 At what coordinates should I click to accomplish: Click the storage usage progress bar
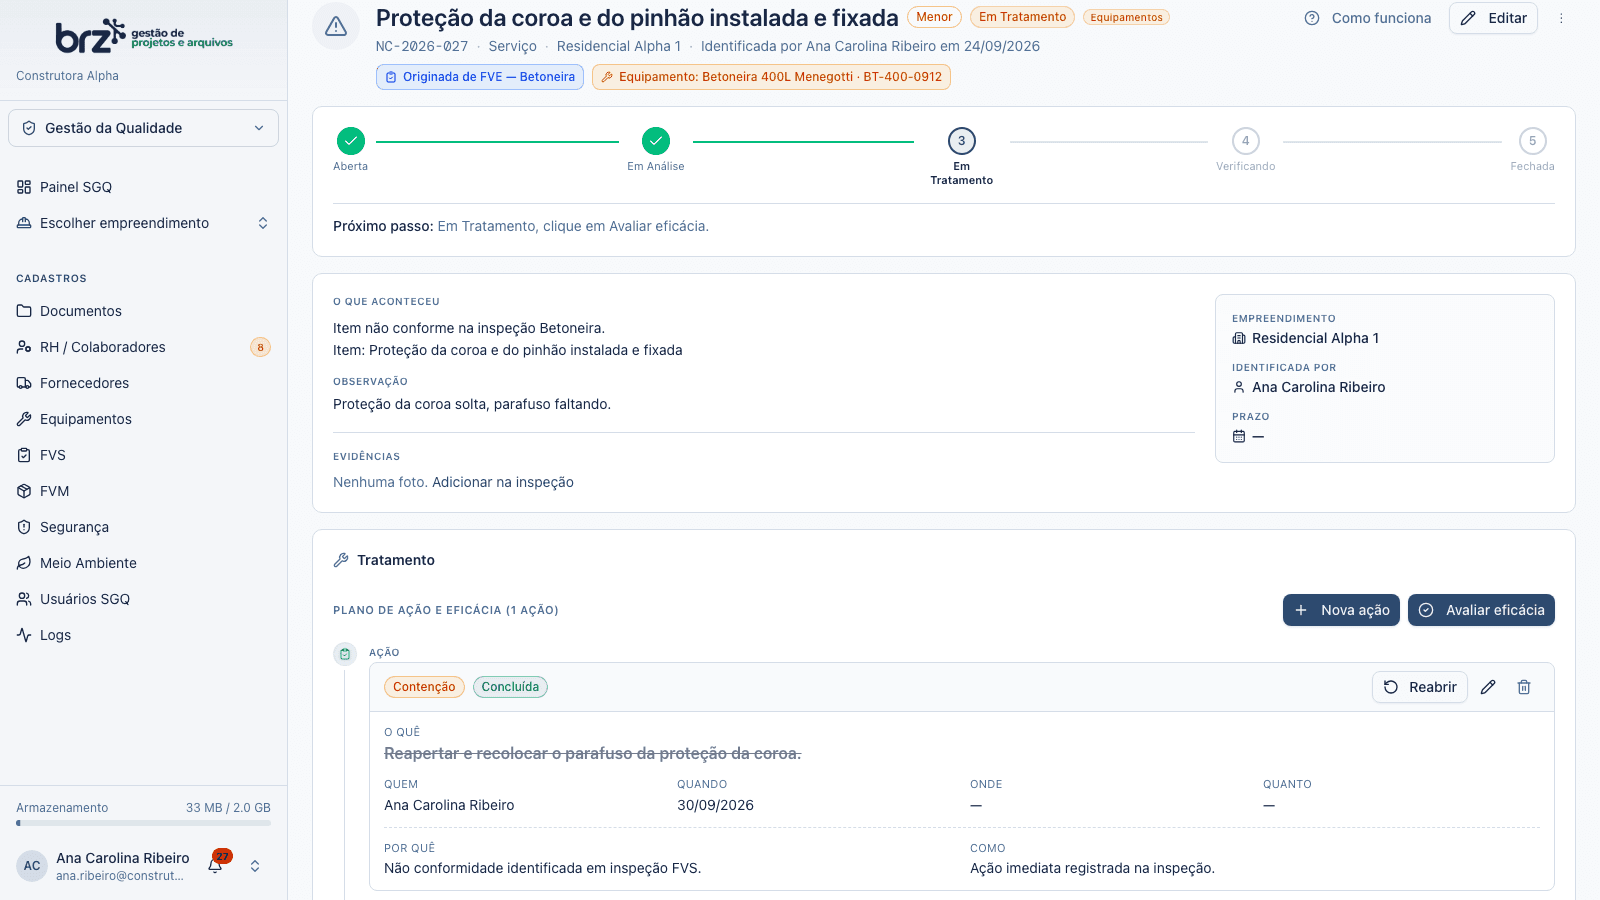click(143, 823)
